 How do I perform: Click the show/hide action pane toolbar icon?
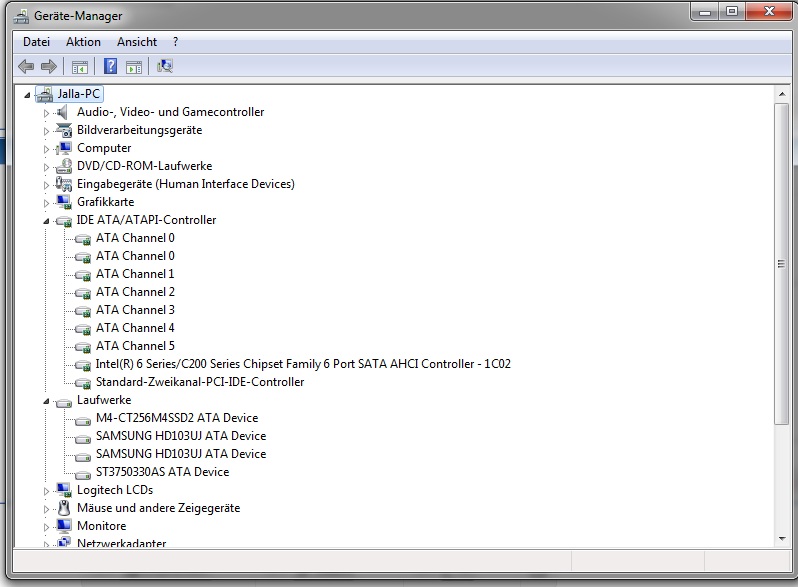tap(134, 67)
